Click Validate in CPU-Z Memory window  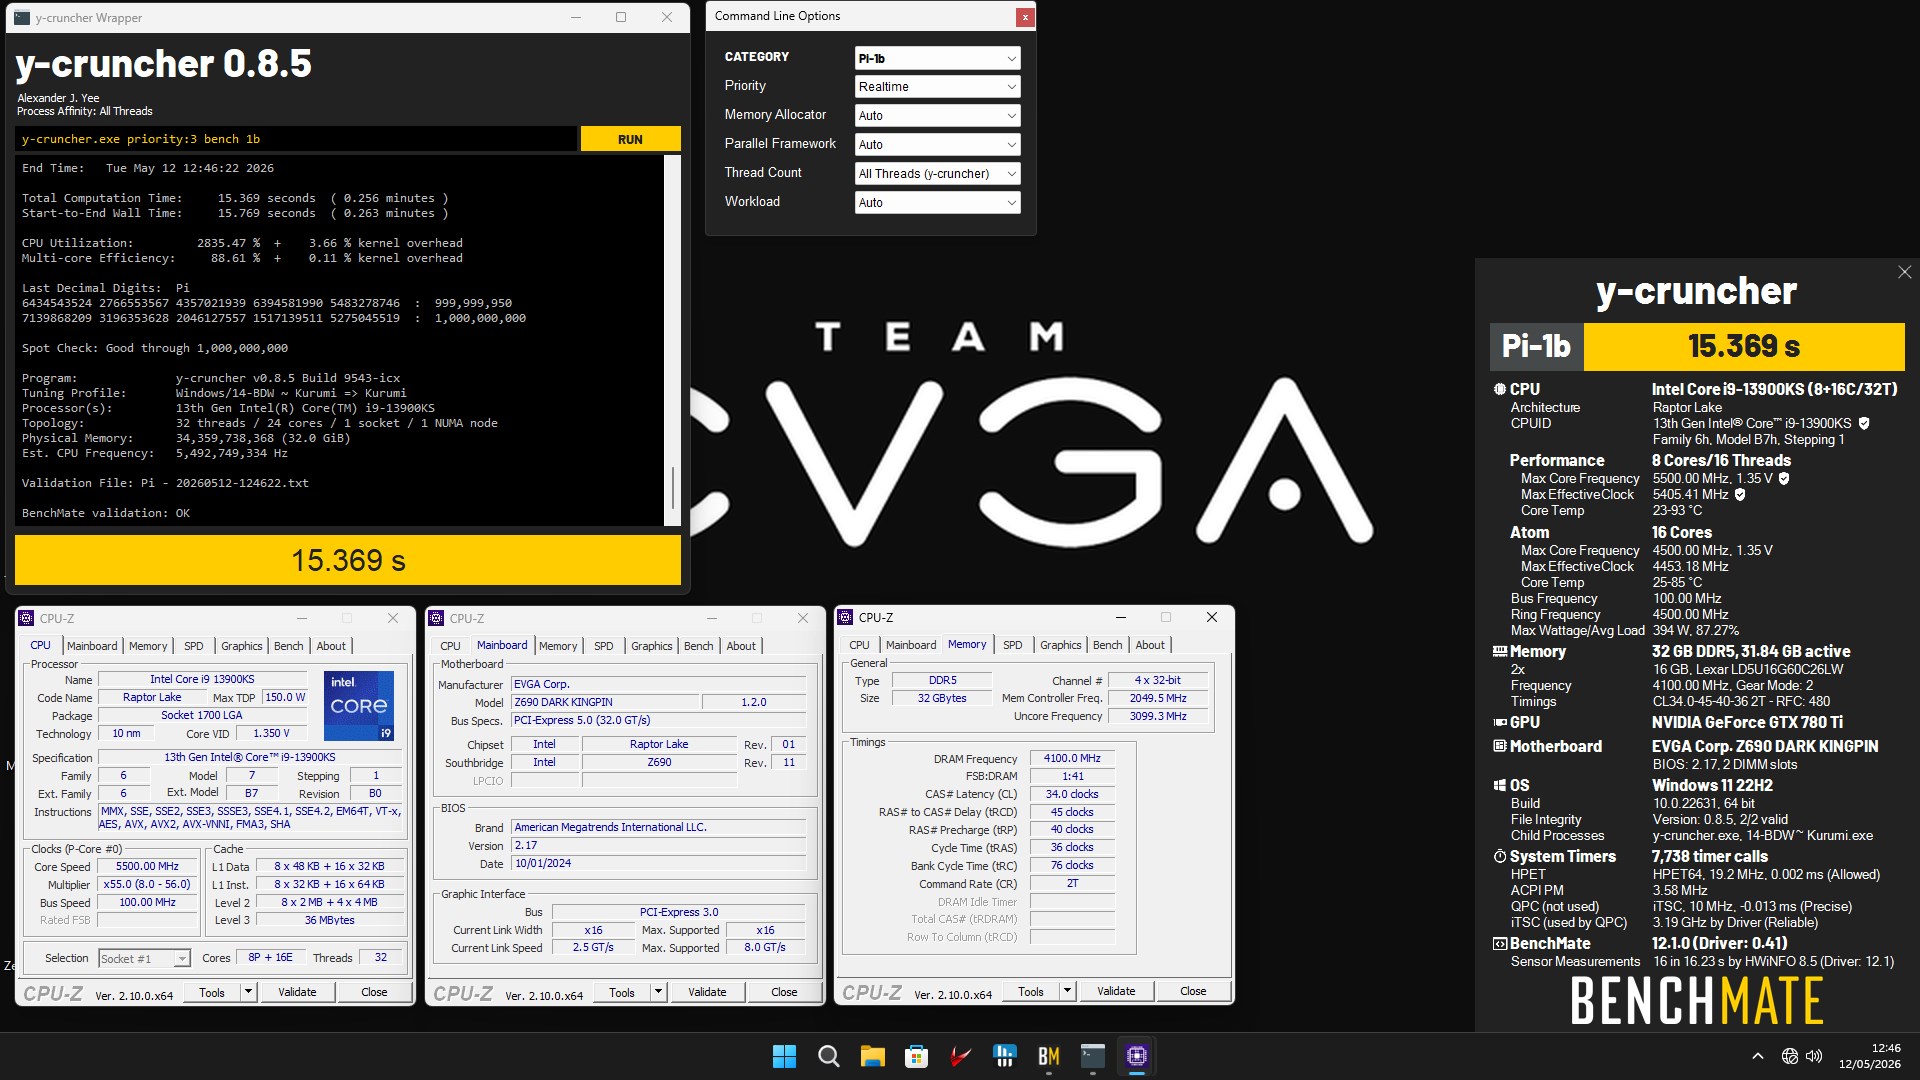[1116, 991]
